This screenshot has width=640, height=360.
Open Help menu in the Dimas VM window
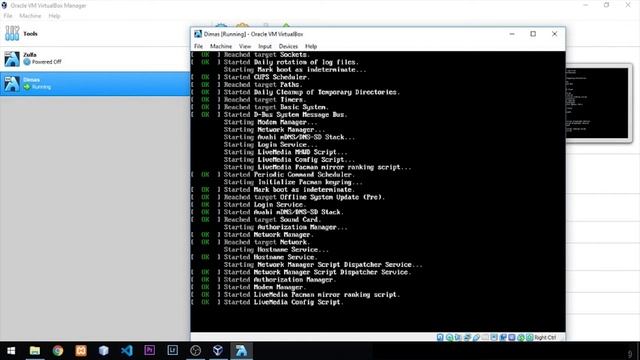(x=311, y=46)
